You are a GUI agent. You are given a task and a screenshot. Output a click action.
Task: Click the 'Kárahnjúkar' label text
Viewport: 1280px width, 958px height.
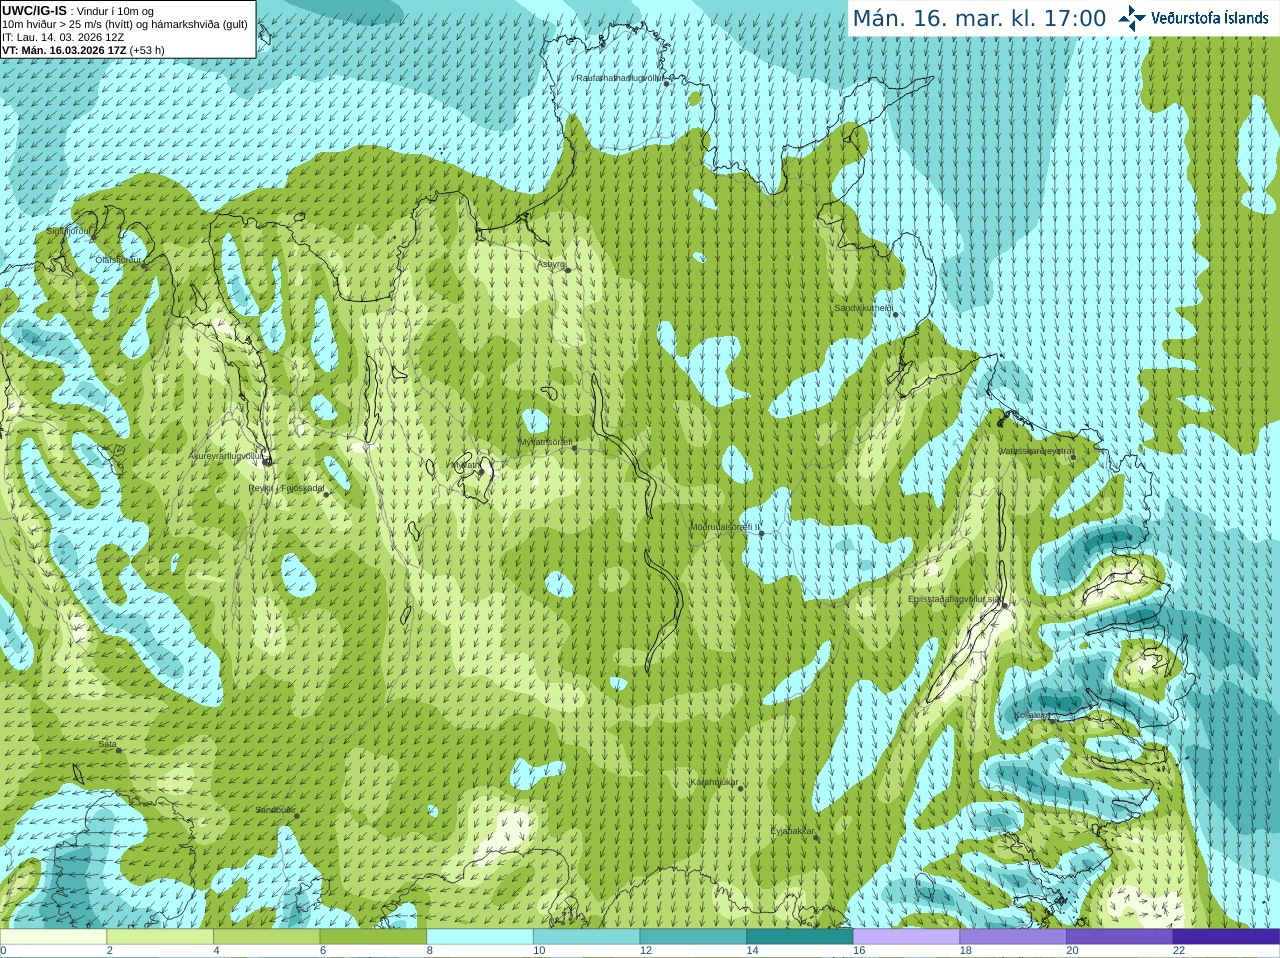point(714,782)
